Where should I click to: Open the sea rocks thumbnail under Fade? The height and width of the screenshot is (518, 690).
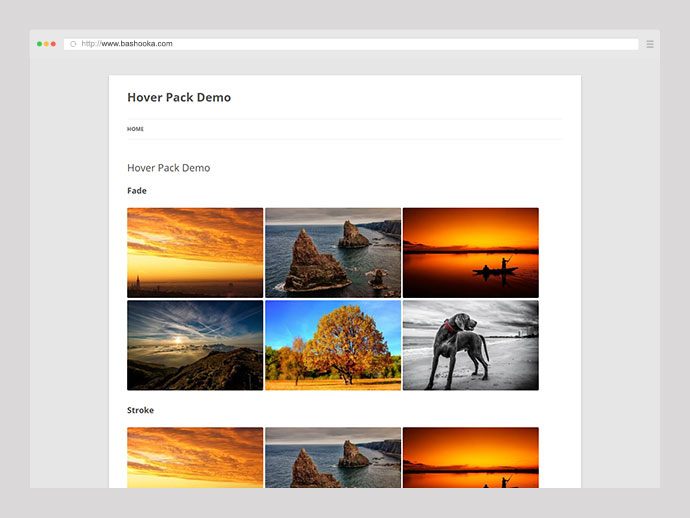[333, 253]
